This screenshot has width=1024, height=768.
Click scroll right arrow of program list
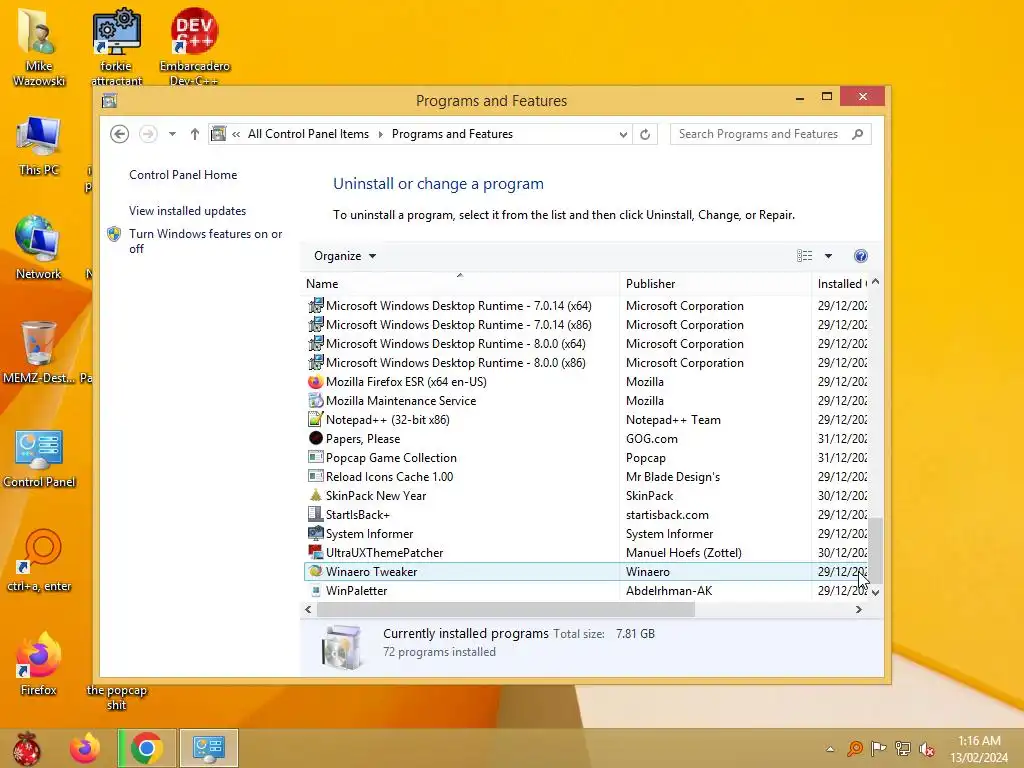pos(858,609)
